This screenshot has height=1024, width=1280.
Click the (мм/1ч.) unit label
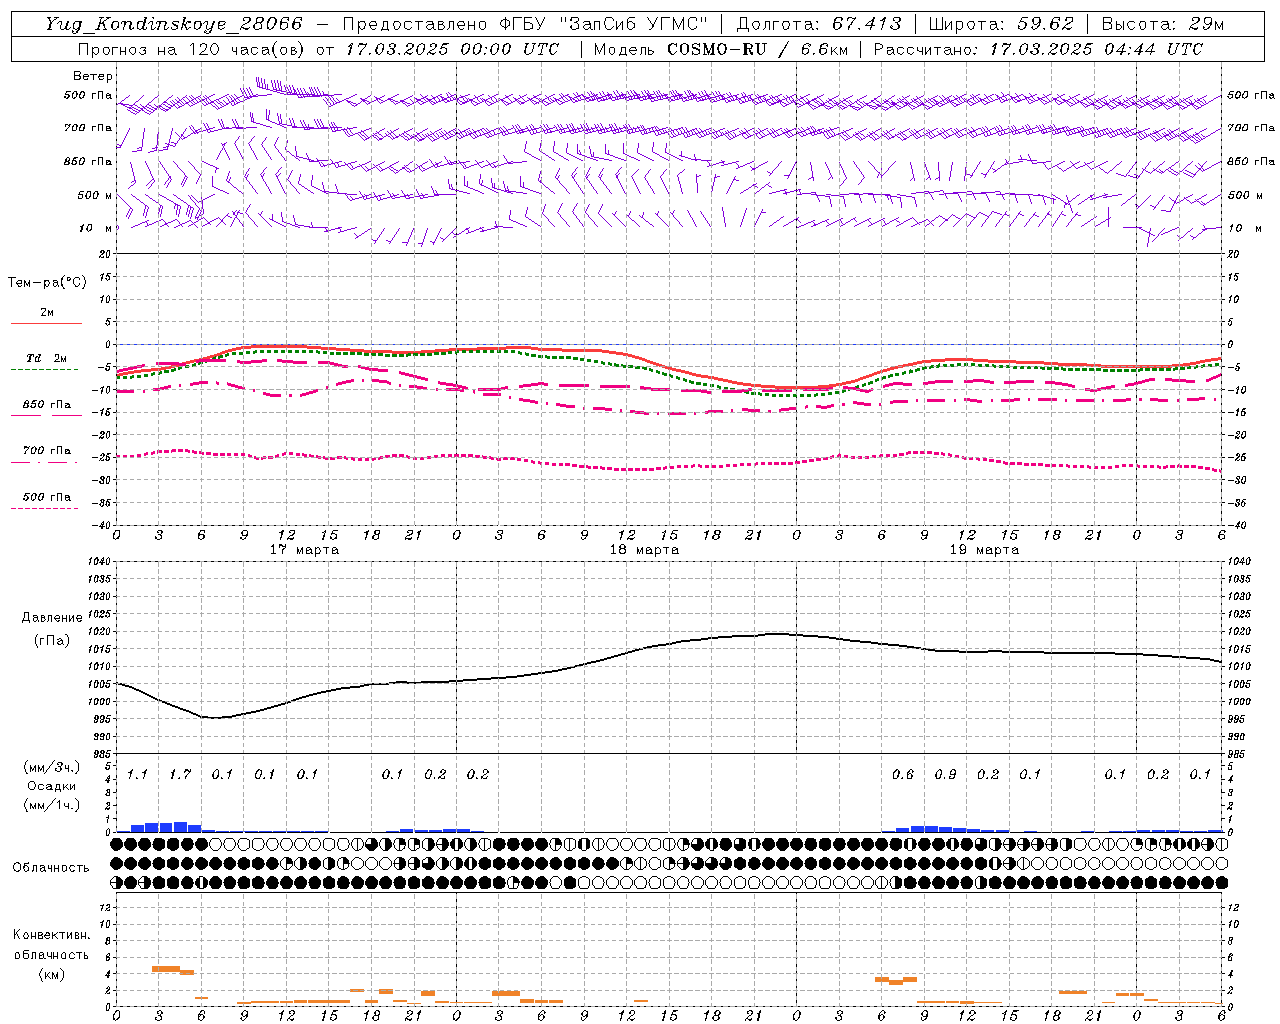(x=51, y=805)
